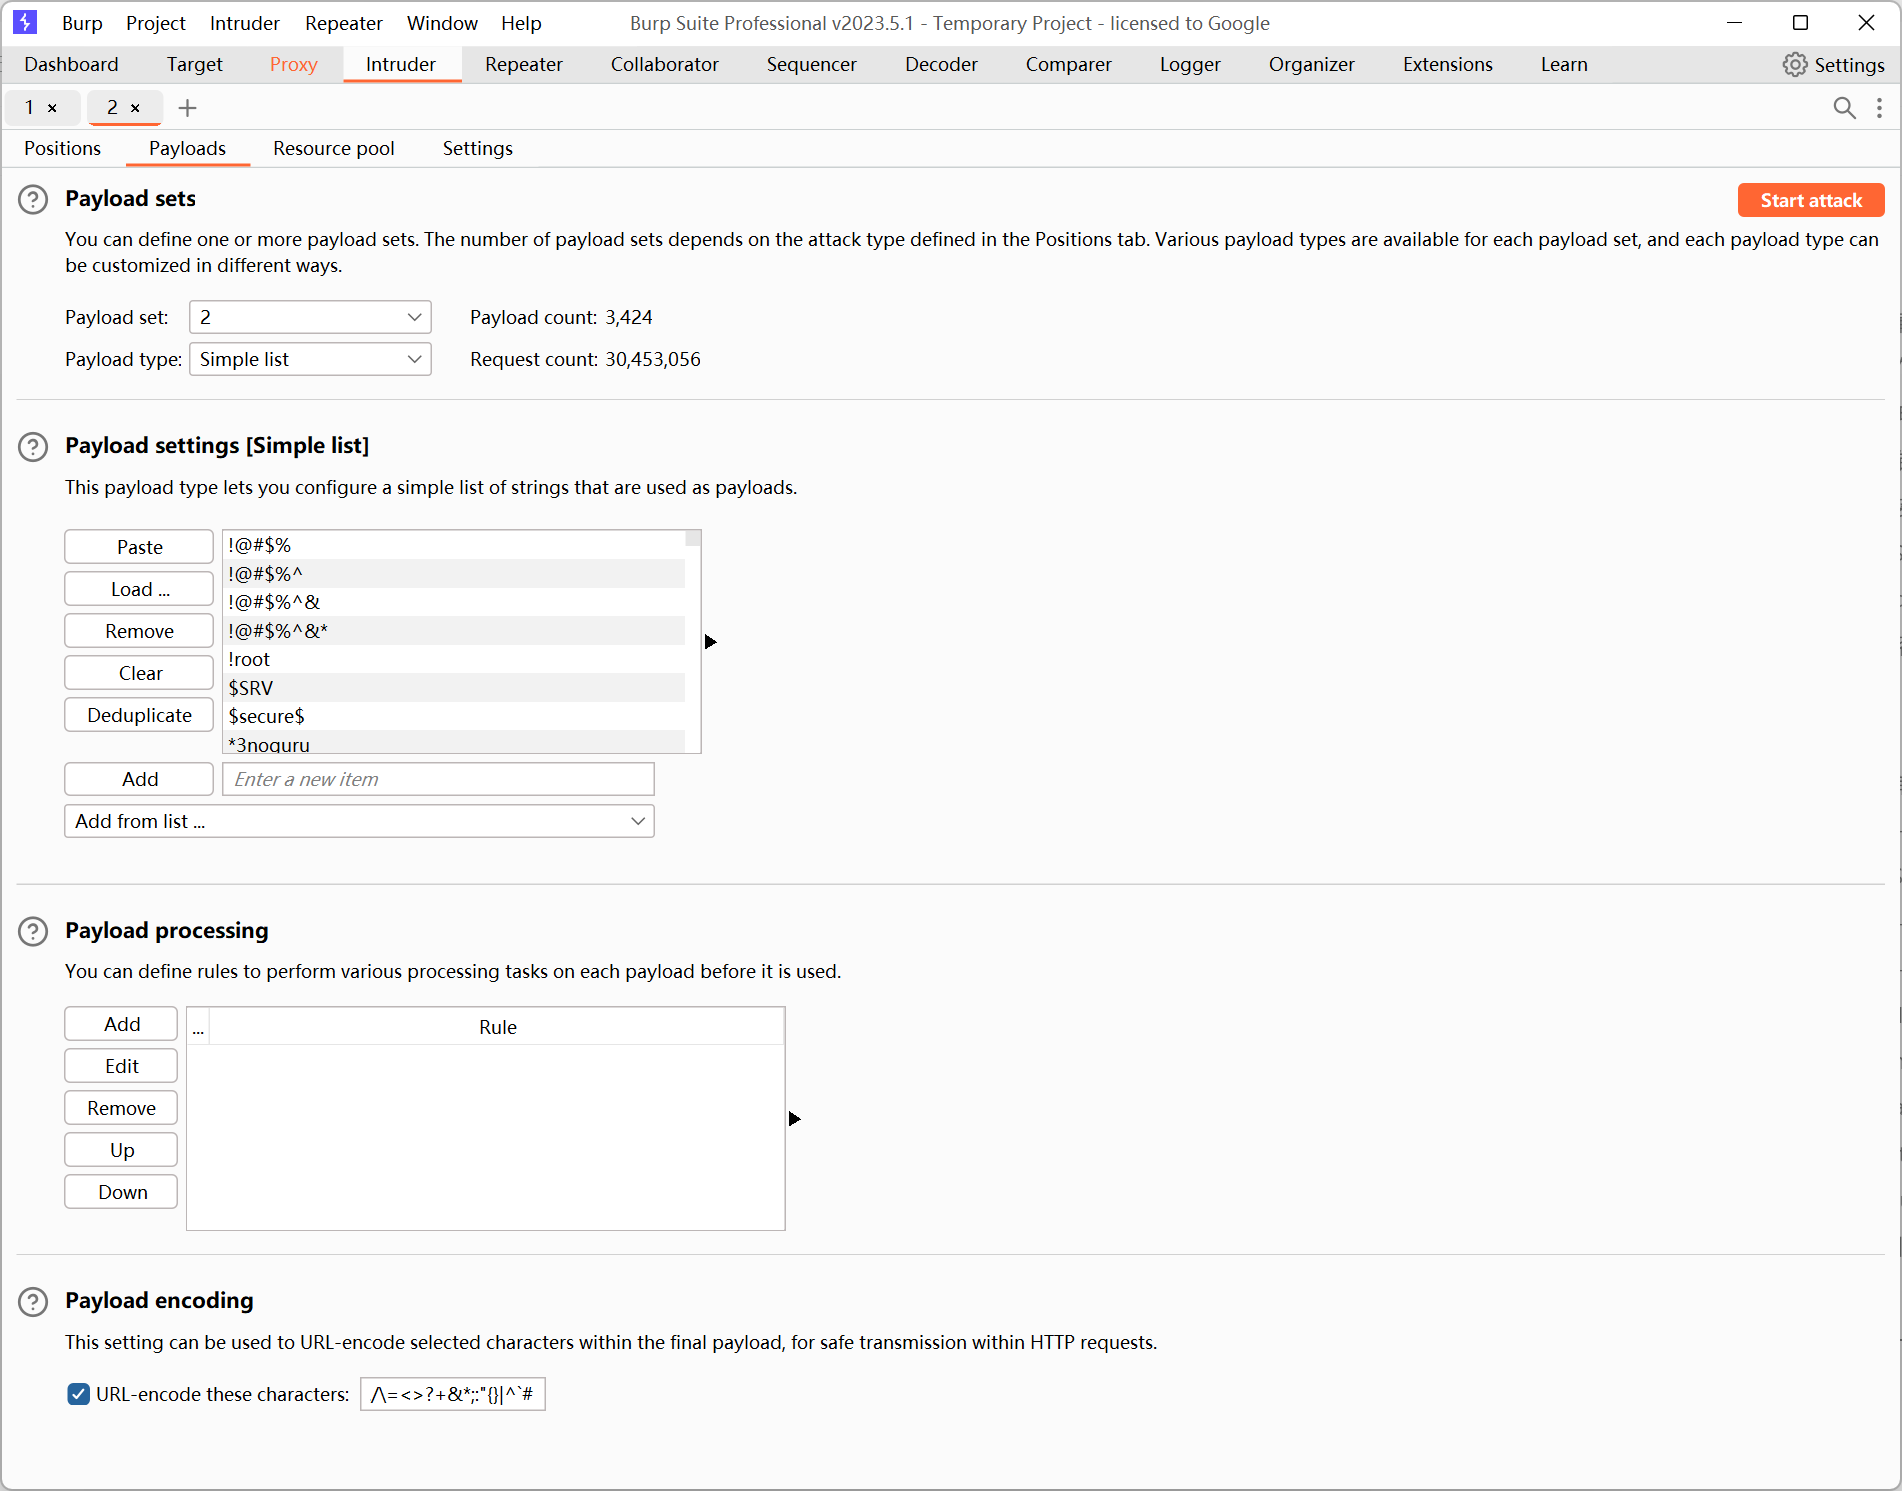Viewport: 1902px width, 1491px height.
Task: Select Intruder attack tab 1
Action: (30, 107)
